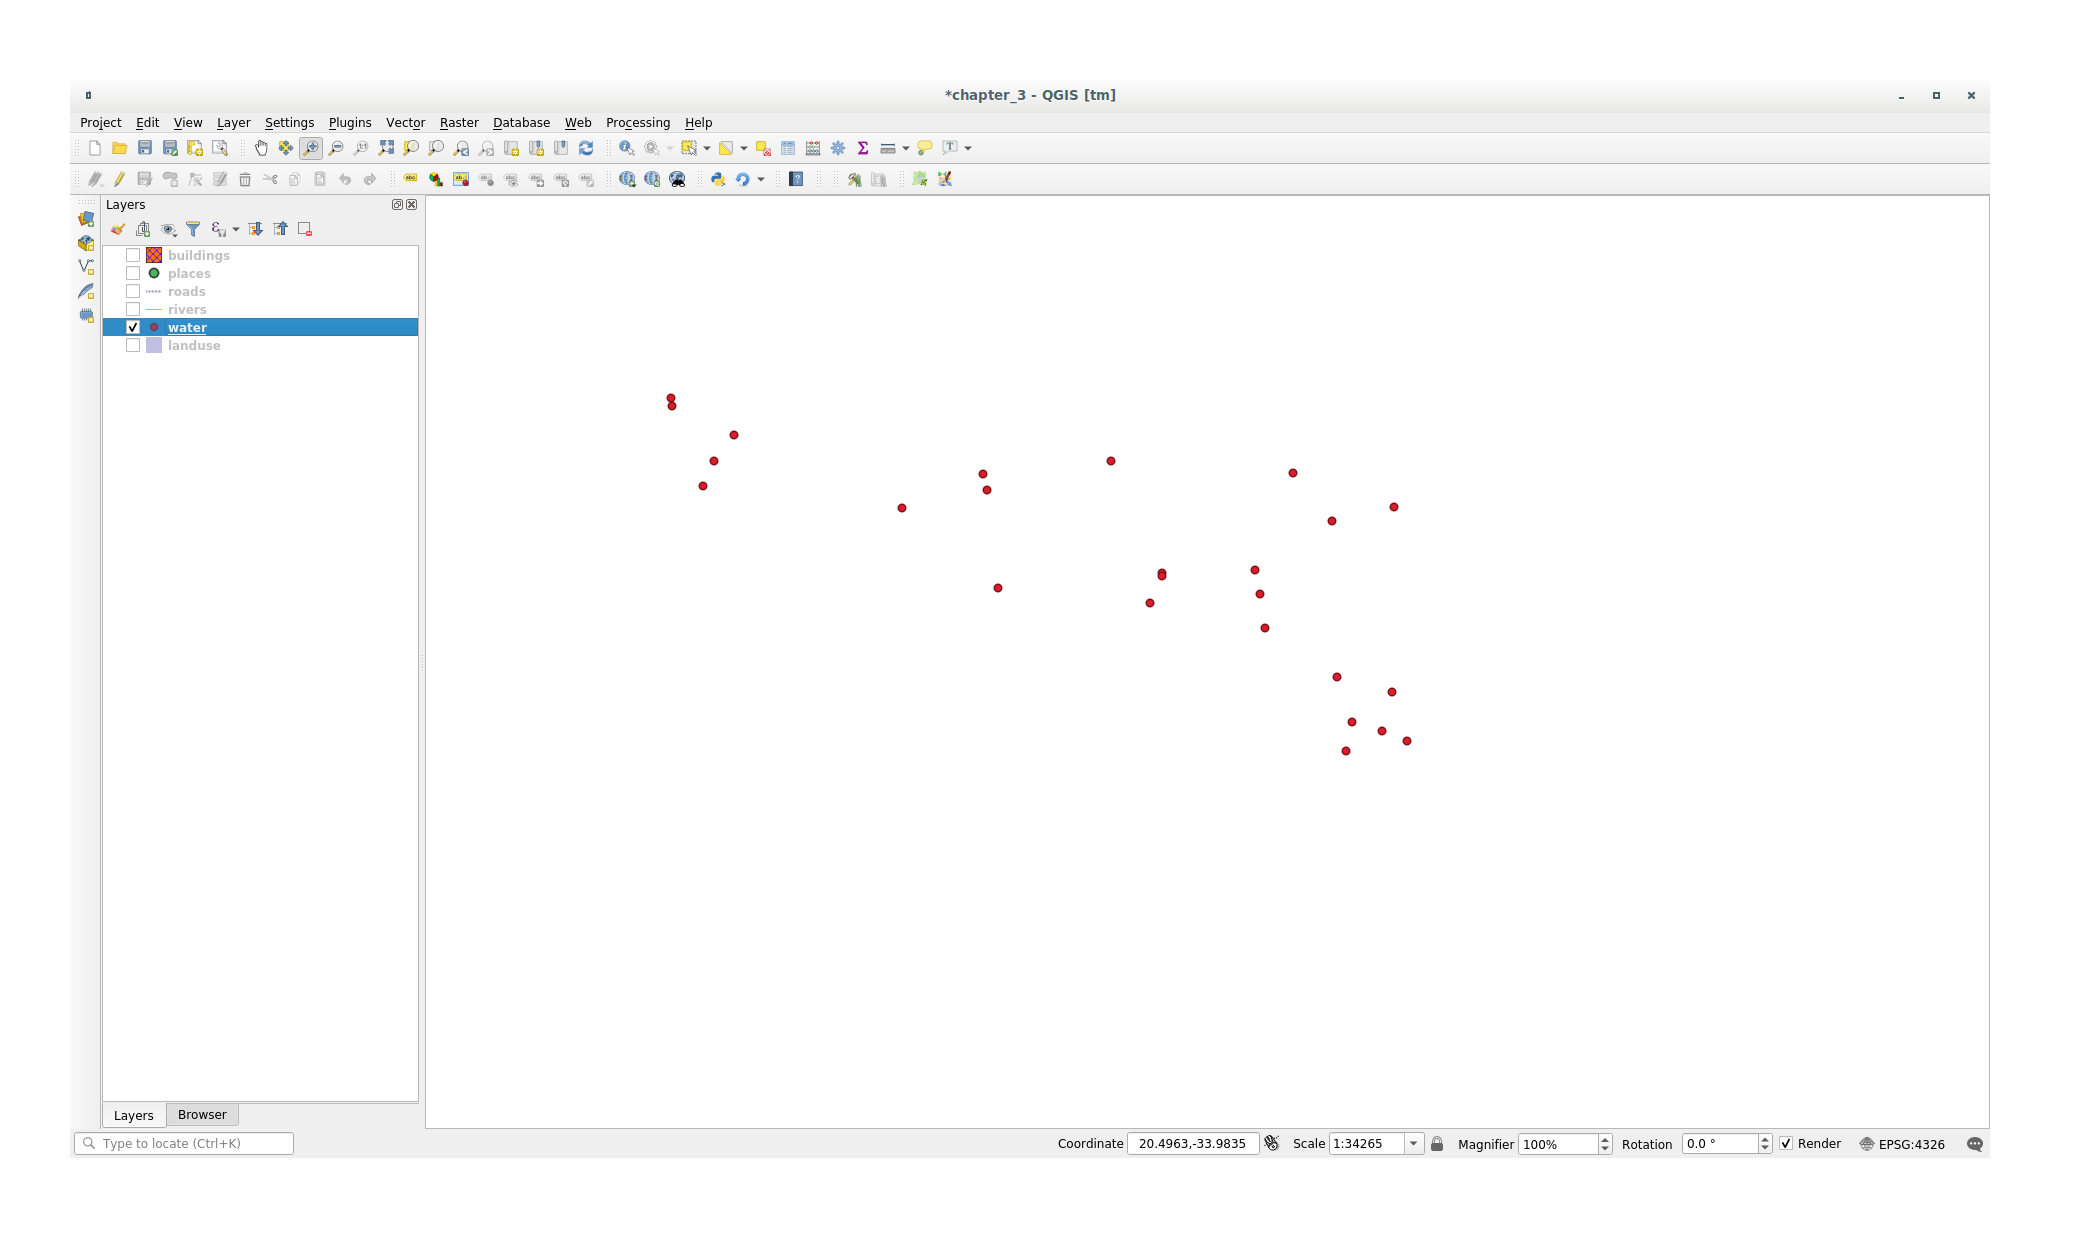Click the Layers tab at bottom panel
Screen dimensions: 2100x1251
[x=134, y=1114]
